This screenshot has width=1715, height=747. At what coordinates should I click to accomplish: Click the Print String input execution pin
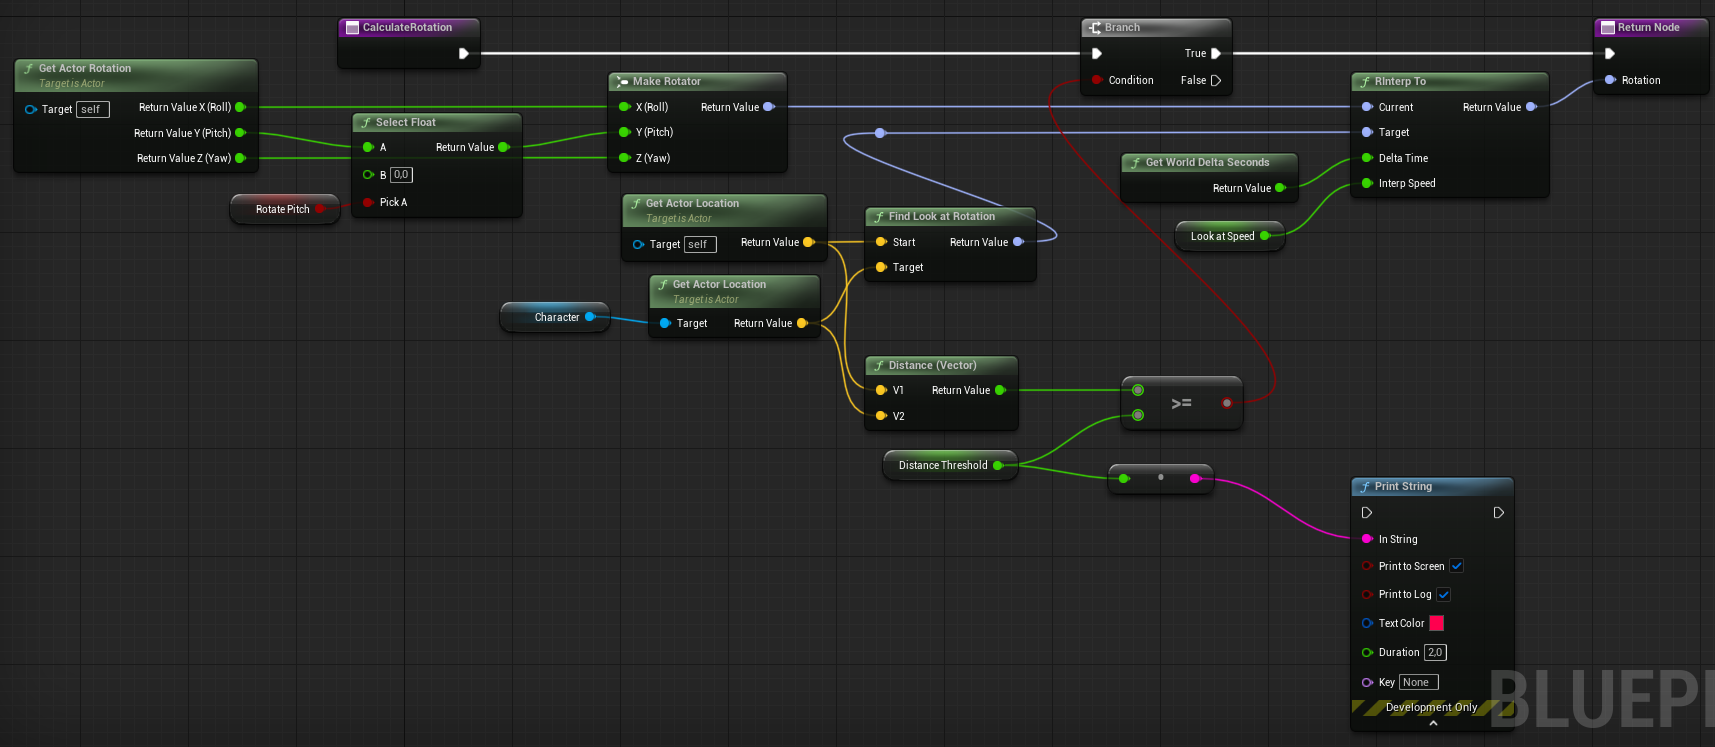pos(1367,513)
